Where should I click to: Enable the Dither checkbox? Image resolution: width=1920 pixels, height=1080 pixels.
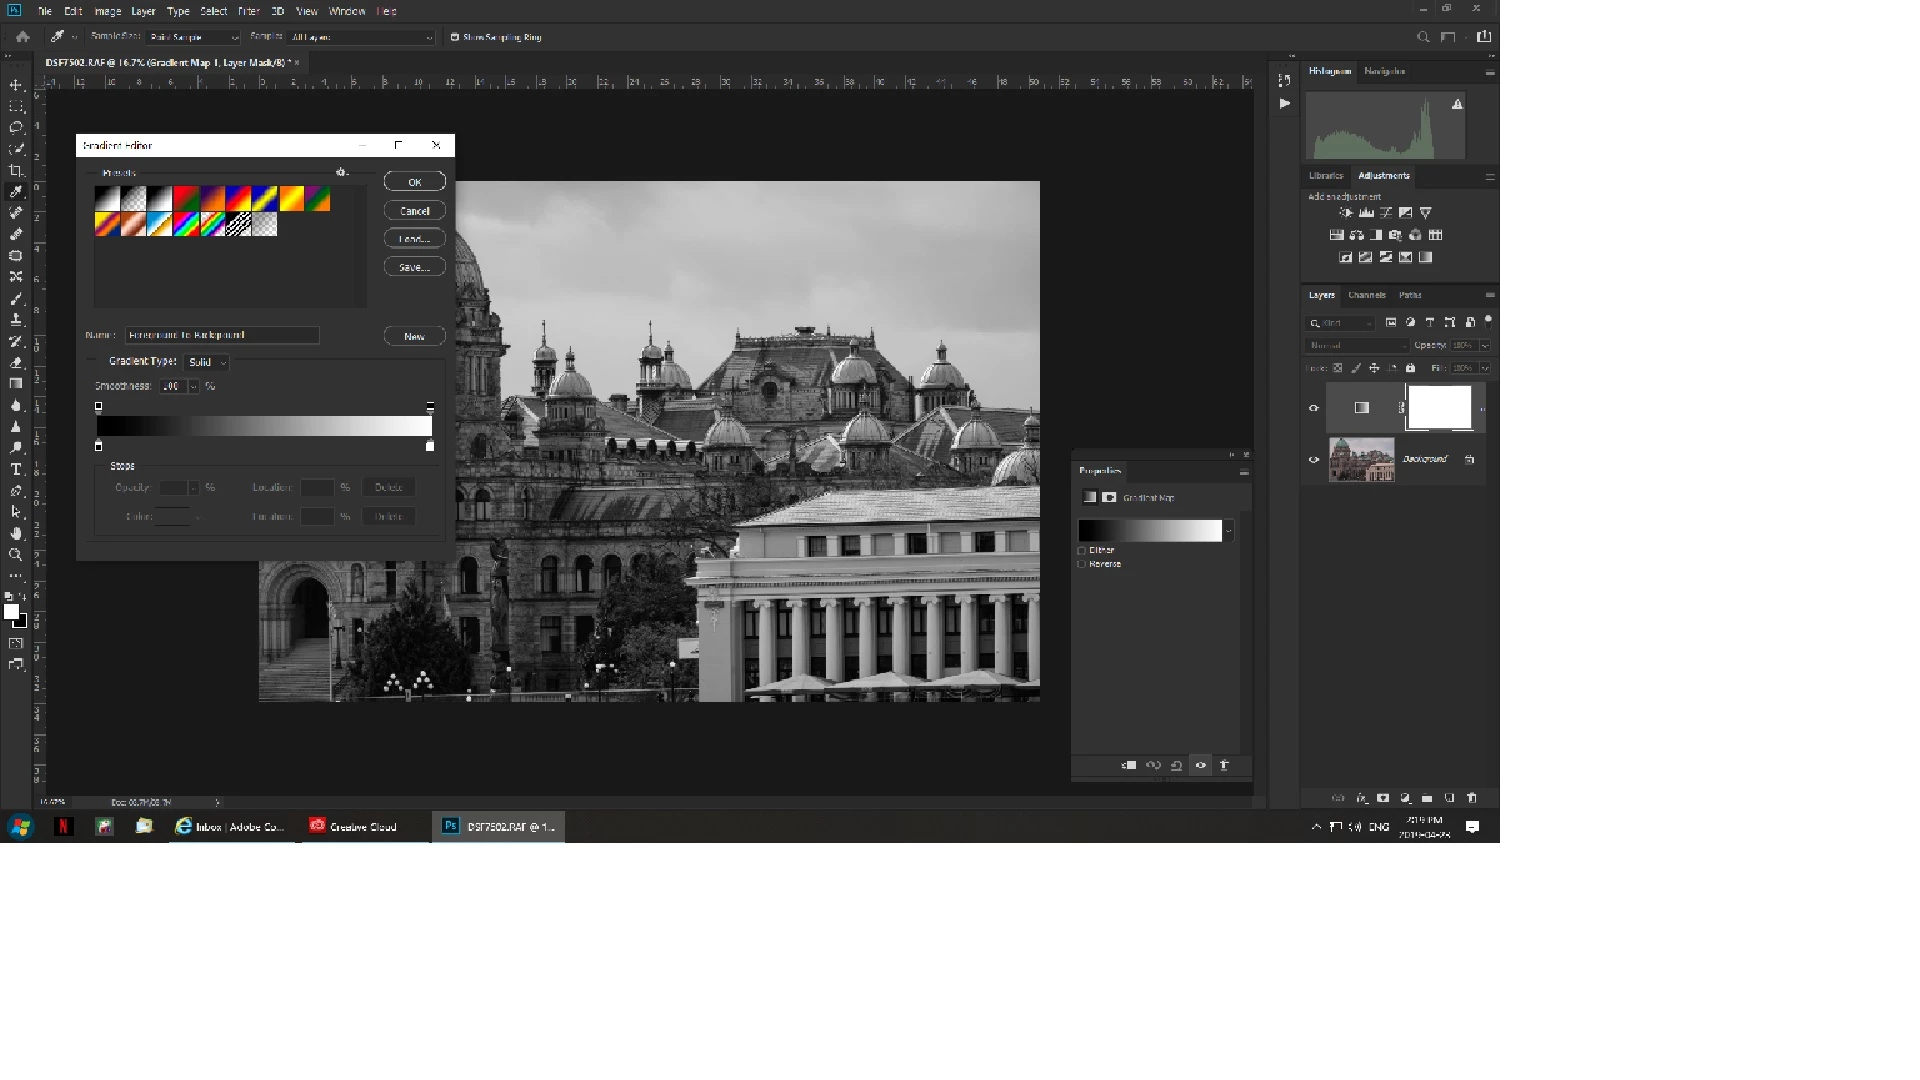pos(1082,551)
